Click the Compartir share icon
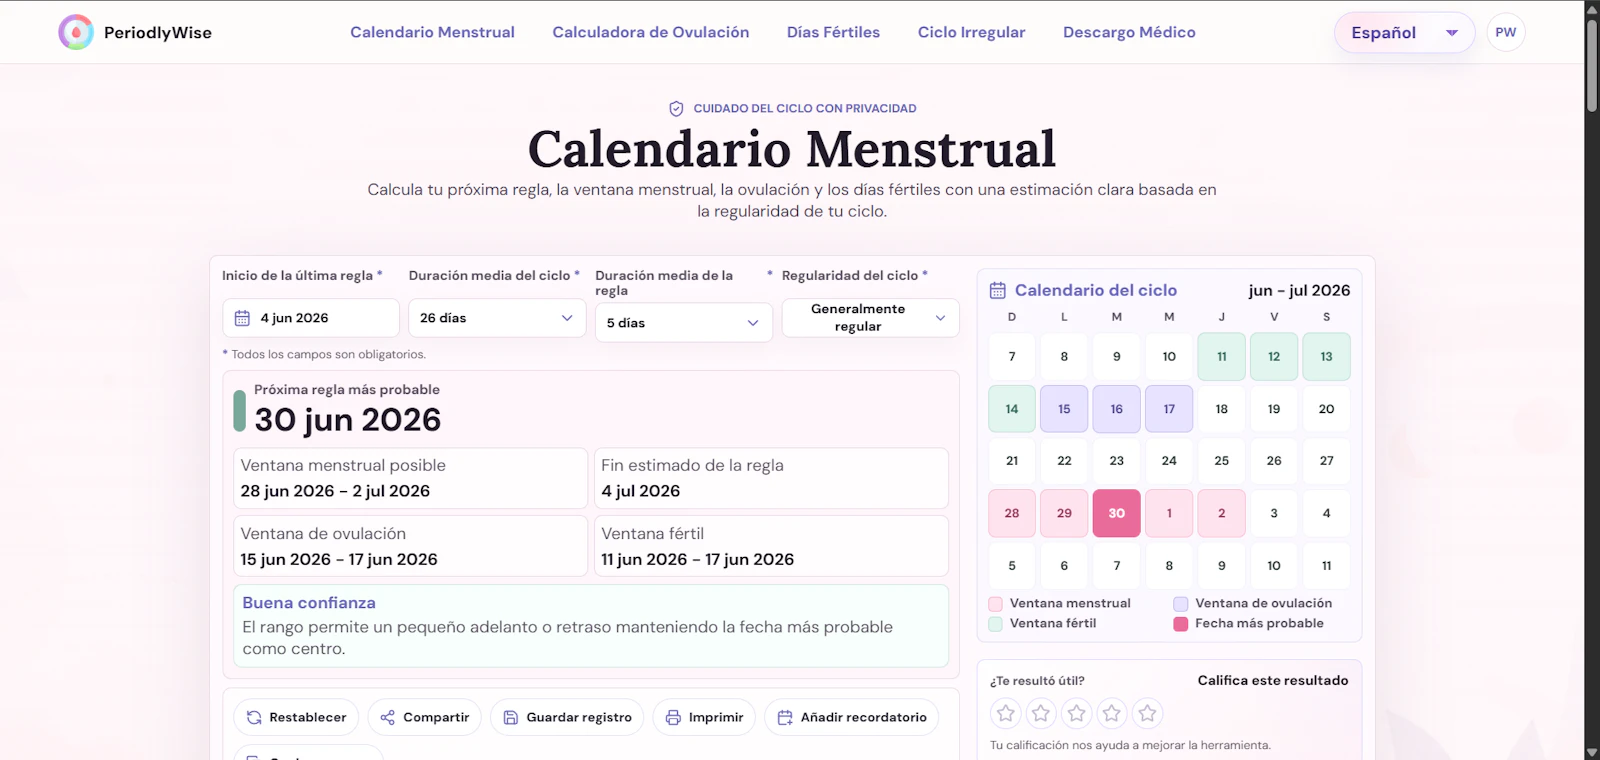Screen dimensions: 1600x760 click(388, 717)
